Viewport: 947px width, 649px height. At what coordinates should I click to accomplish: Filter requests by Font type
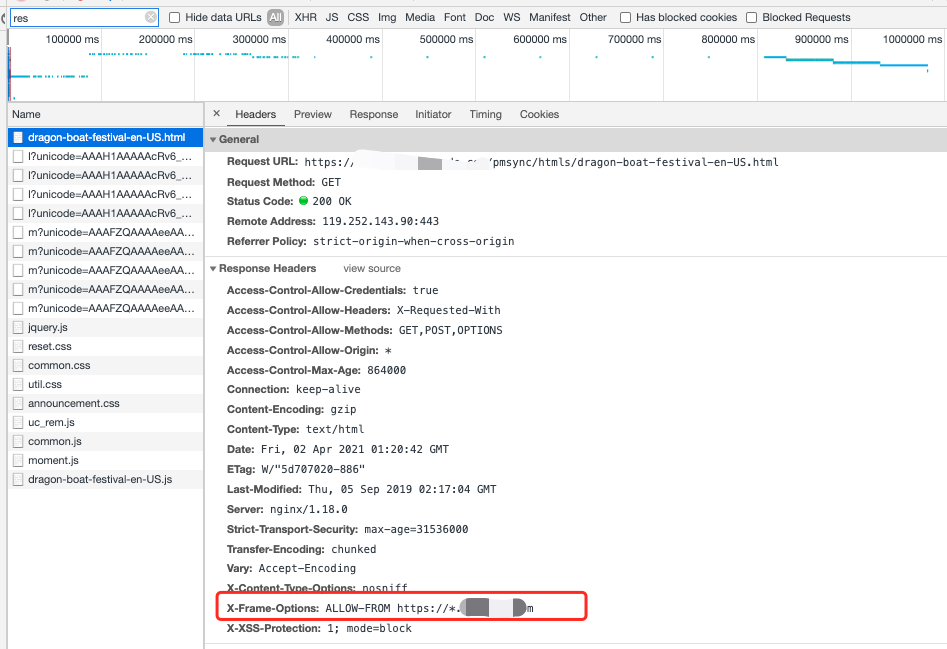(455, 18)
